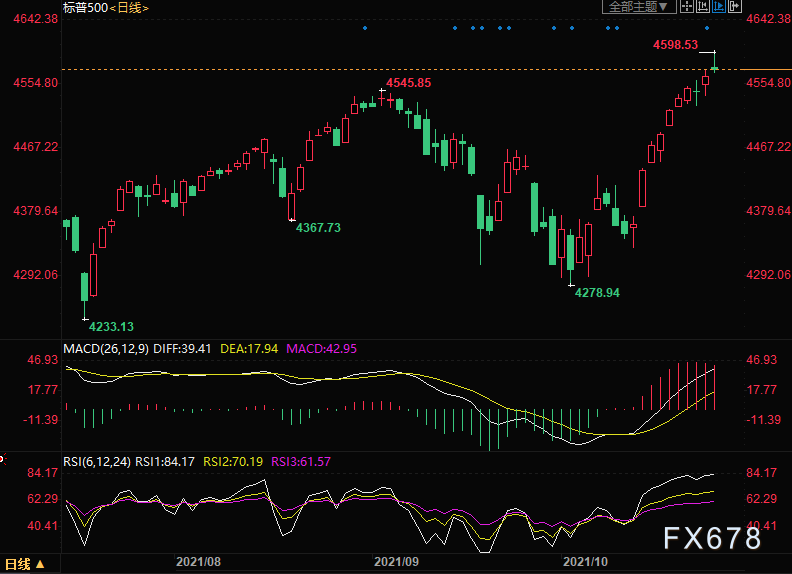Image resolution: width=792 pixels, height=574 pixels.
Task: Click 4554.80 on the right price axis
Action: pos(769,82)
